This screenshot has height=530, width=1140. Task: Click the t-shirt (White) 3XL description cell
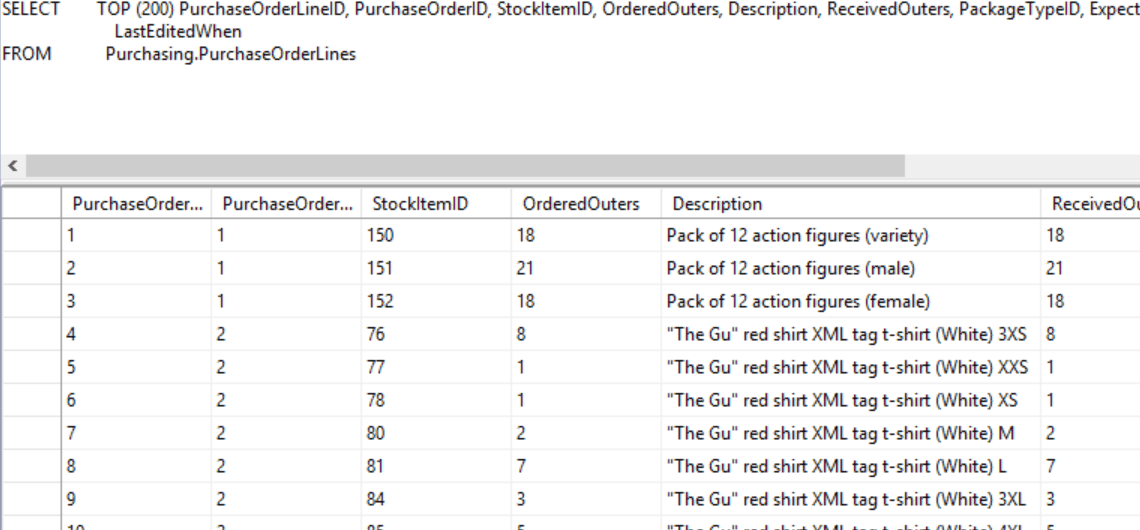851,499
